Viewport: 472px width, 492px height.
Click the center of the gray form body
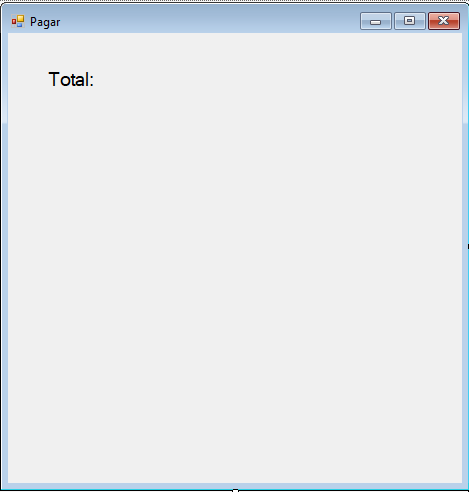[x=235, y=258]
